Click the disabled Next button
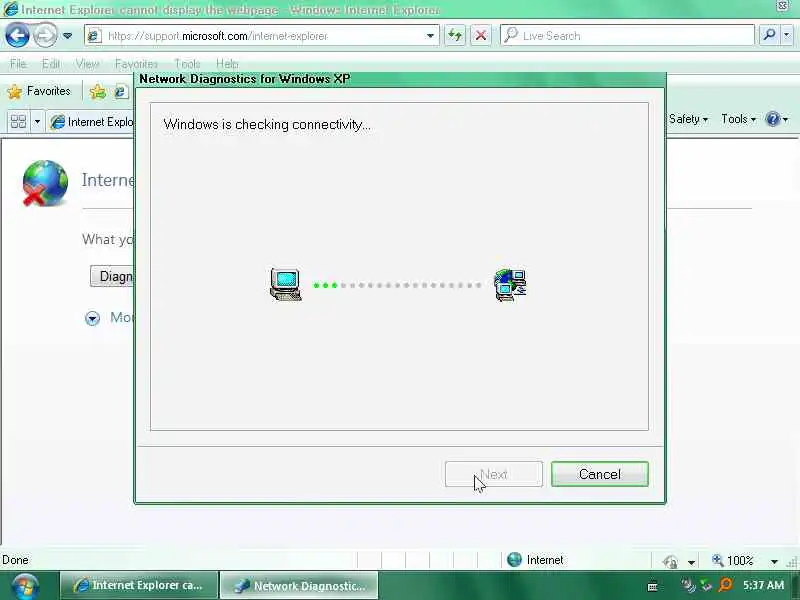The image size is (800, 600). (493, 474)
